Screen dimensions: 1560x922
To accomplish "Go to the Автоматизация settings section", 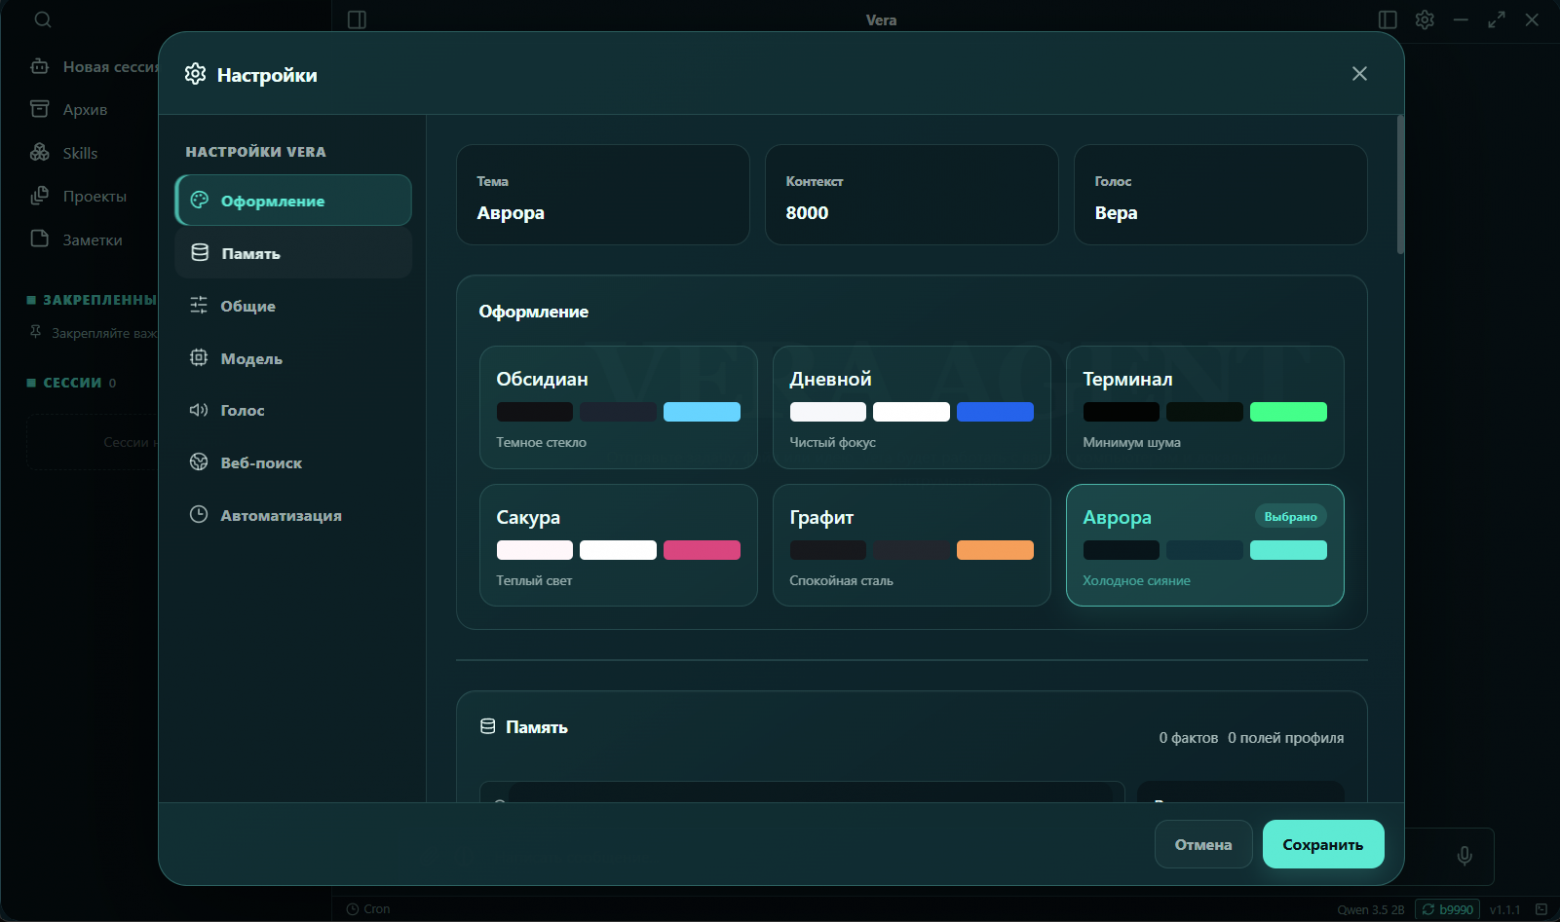I will point(293,515).
